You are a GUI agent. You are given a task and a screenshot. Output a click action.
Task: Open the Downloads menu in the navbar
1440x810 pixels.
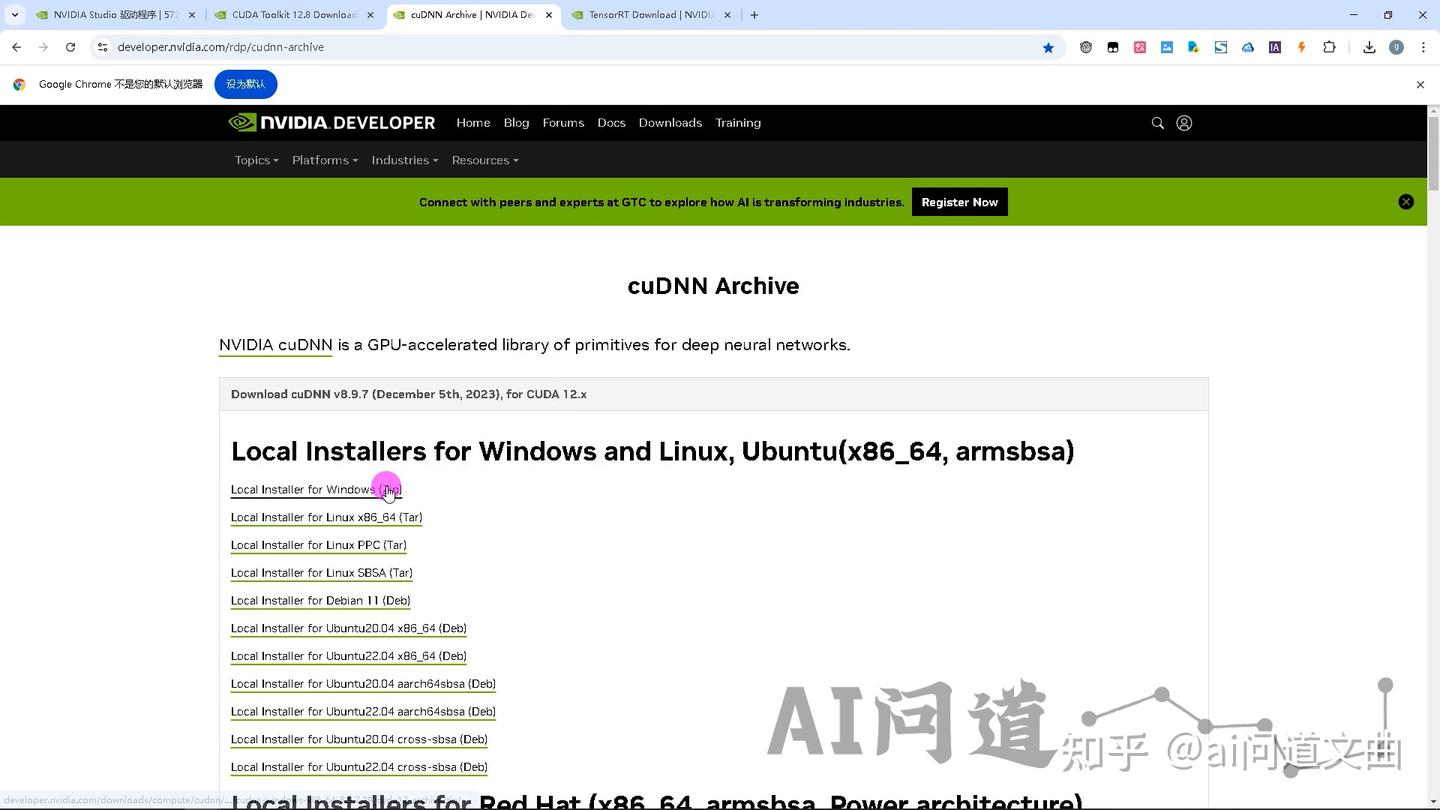670,122
